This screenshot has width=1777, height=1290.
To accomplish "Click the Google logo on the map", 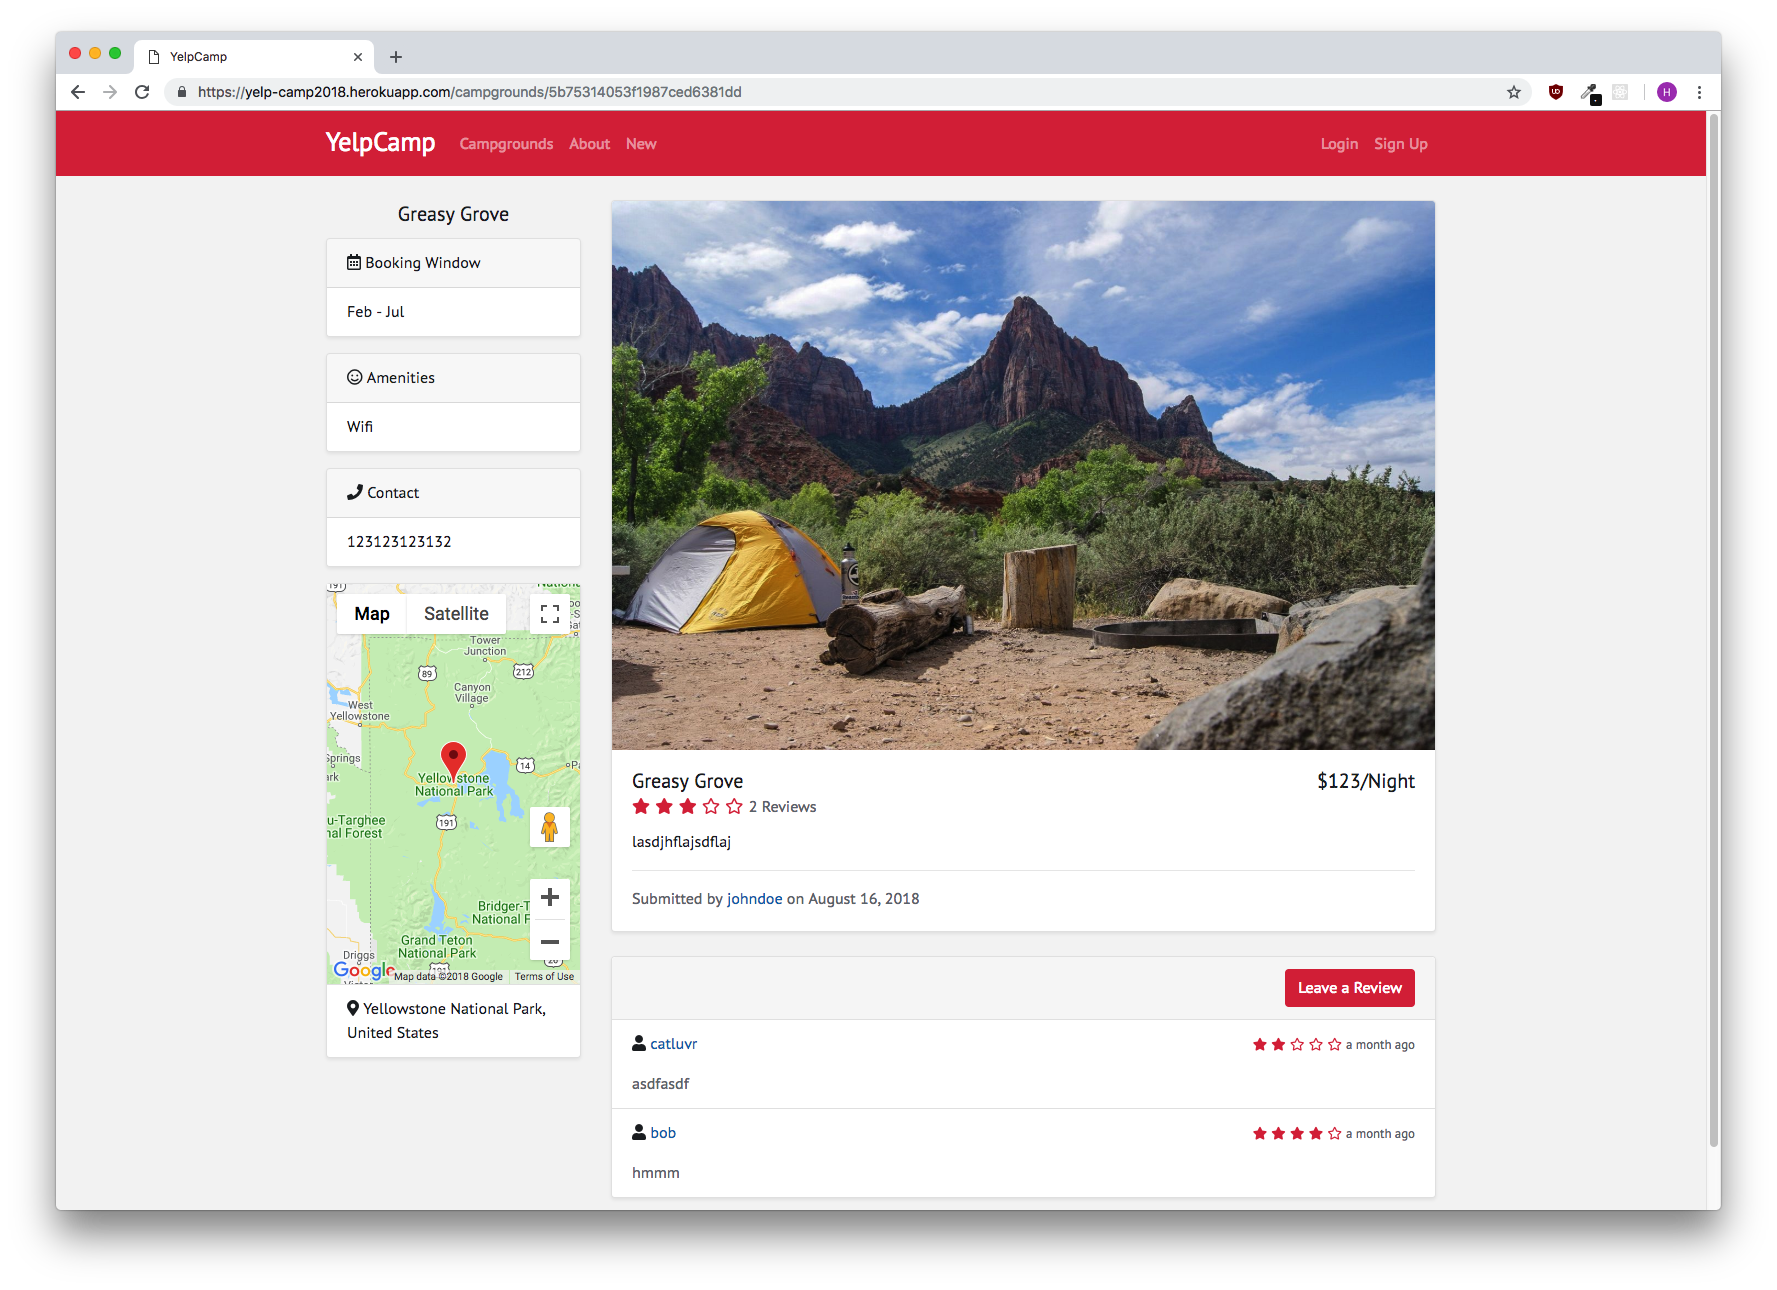I will tap(362, 969).
